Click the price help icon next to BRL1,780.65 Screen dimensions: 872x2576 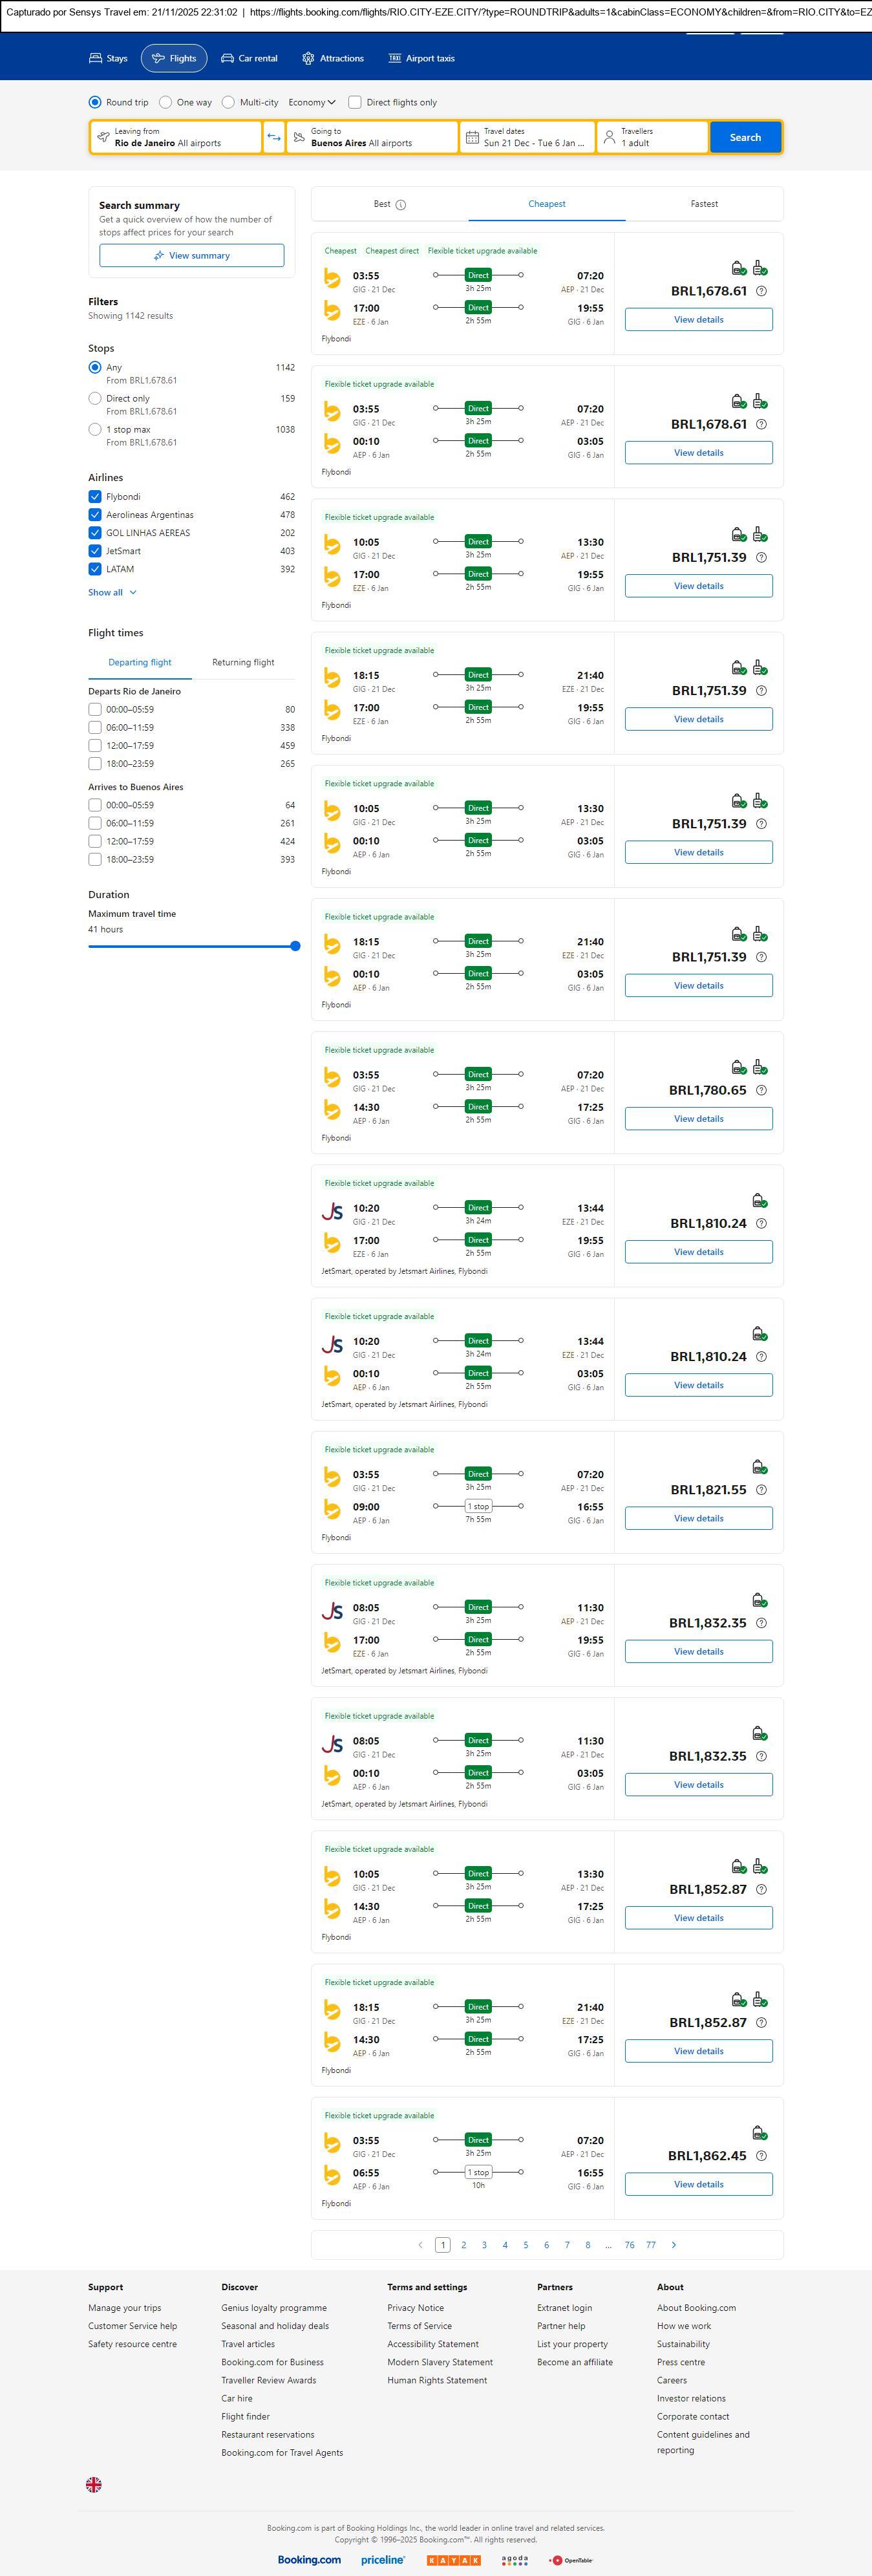point(761,1090)
